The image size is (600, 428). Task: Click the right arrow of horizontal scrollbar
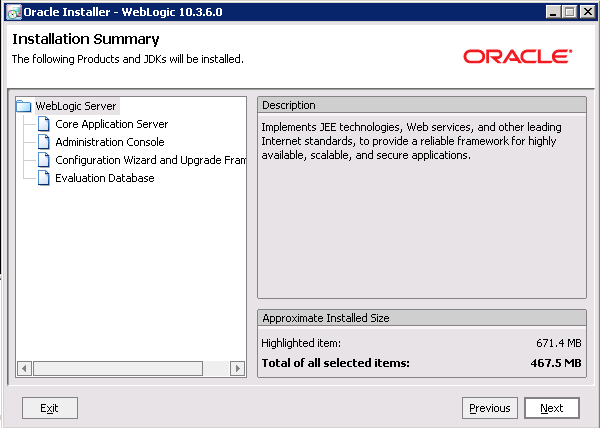pyautogui.click(x=238, y=369)
